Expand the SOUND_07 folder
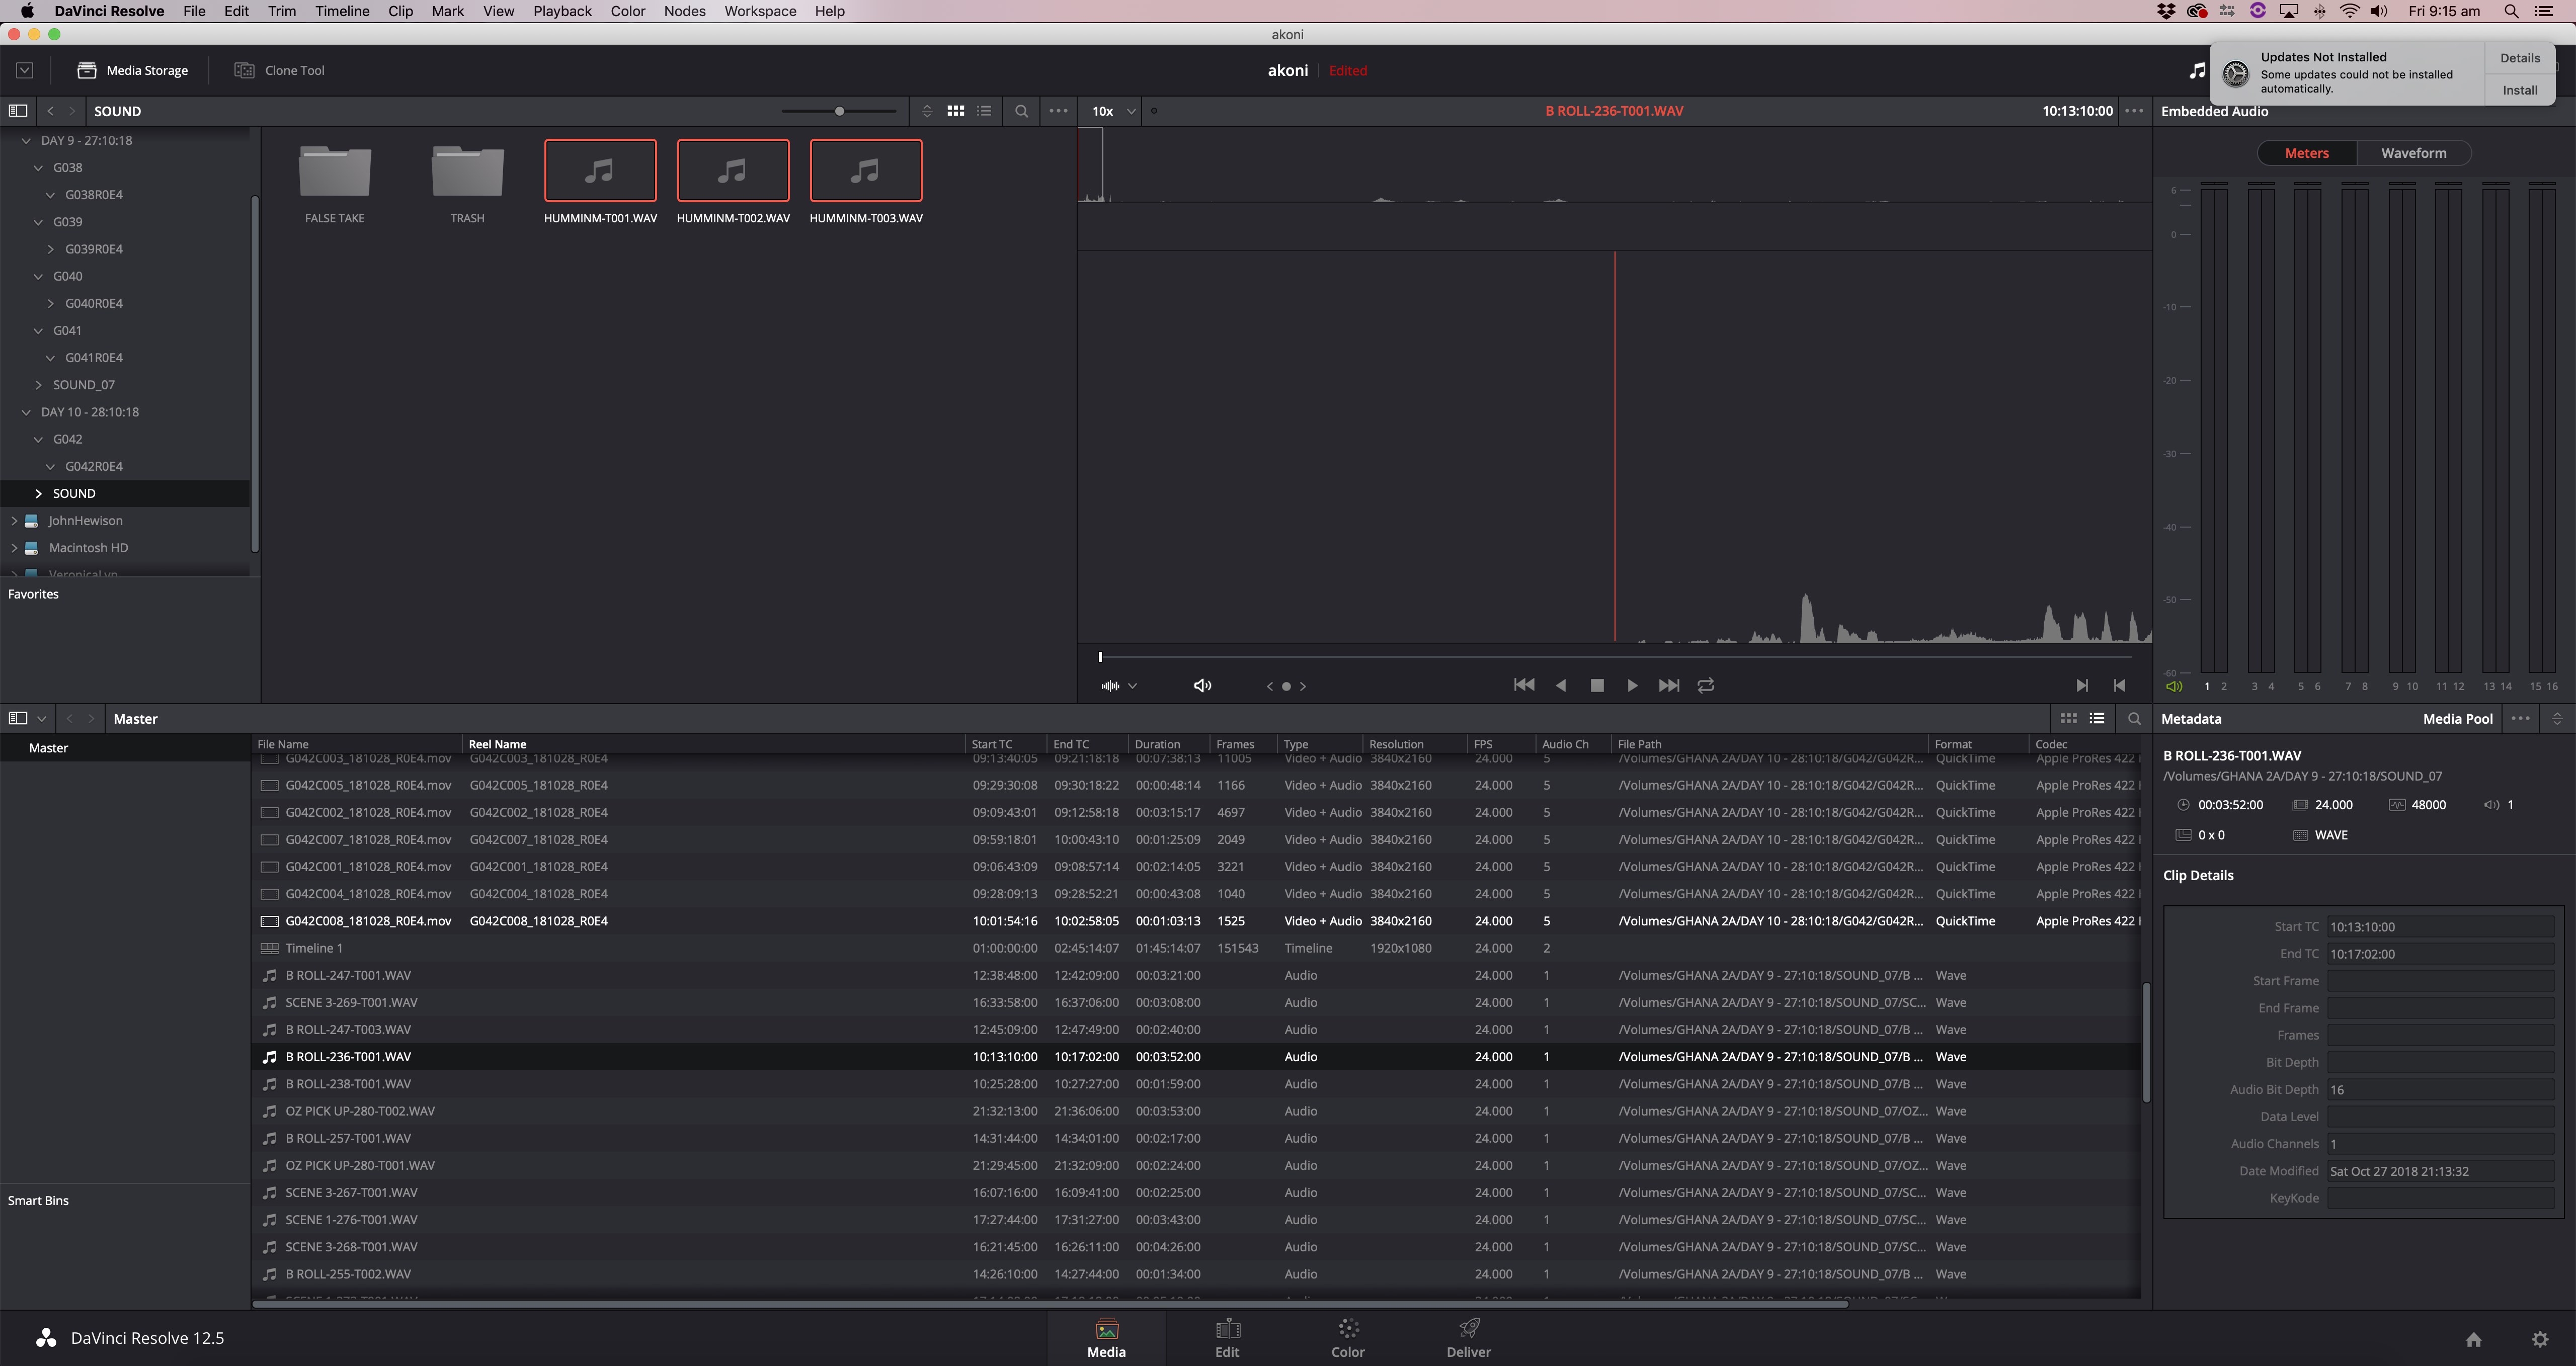 (x=38, y=384)
